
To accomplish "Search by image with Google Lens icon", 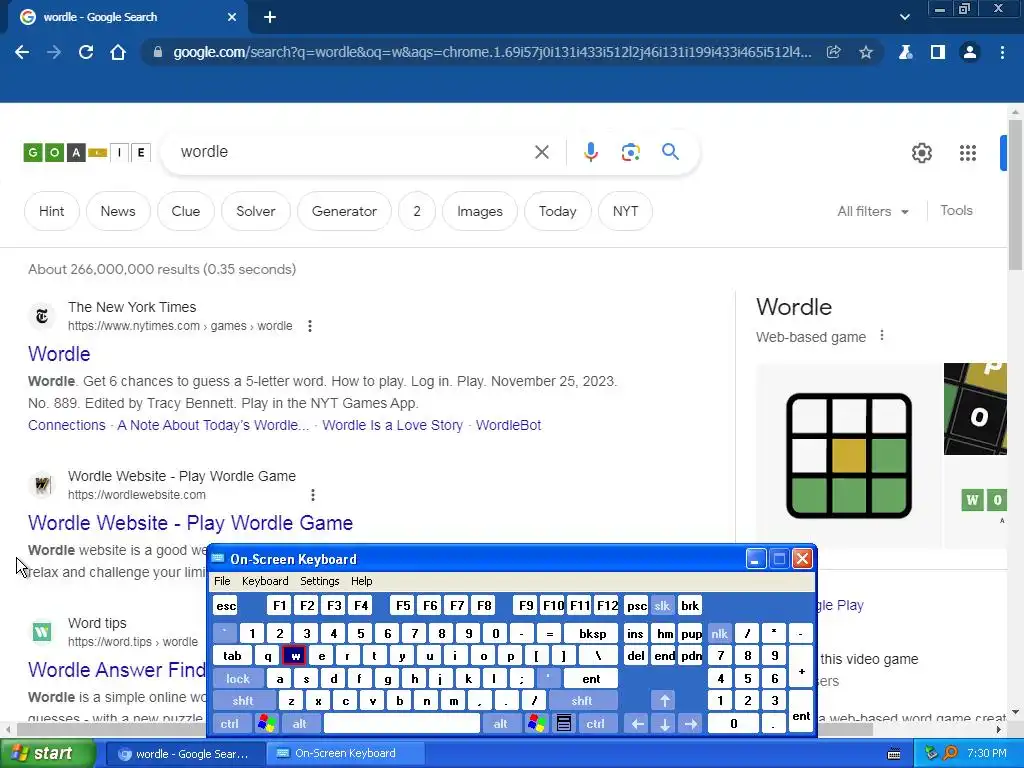I will [x=631, y=152].
